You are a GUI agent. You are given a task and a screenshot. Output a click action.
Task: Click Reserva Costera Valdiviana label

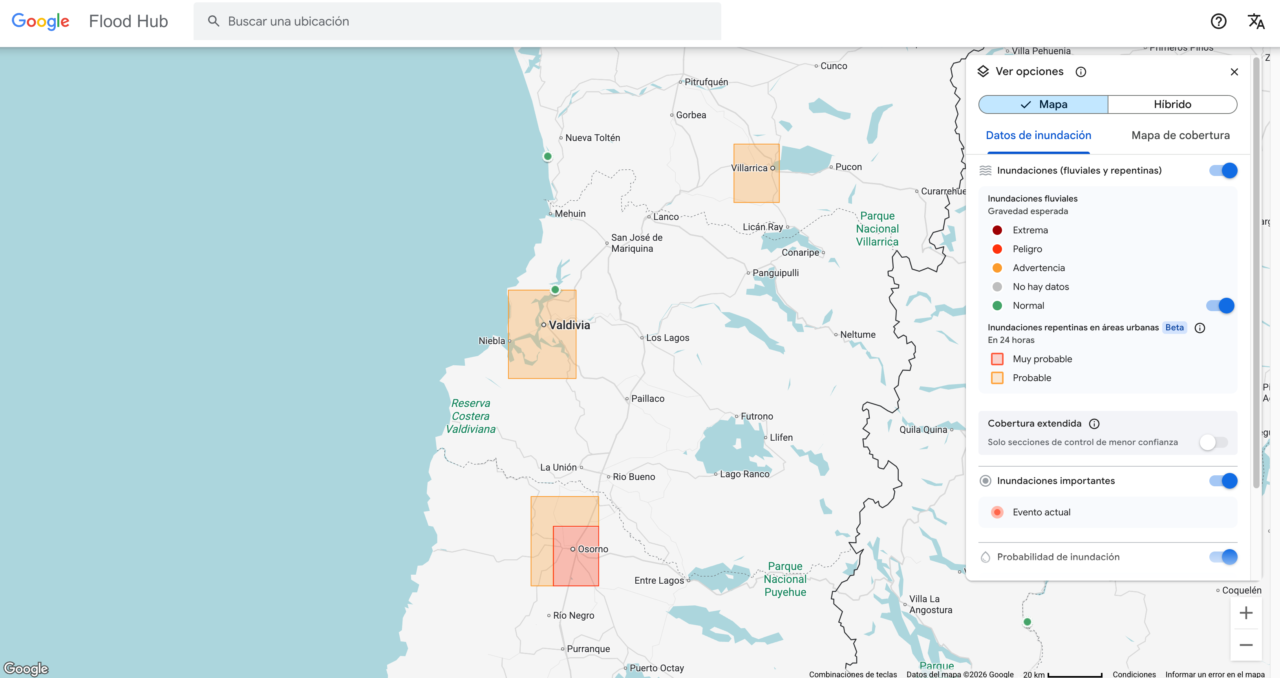point(471,416)
